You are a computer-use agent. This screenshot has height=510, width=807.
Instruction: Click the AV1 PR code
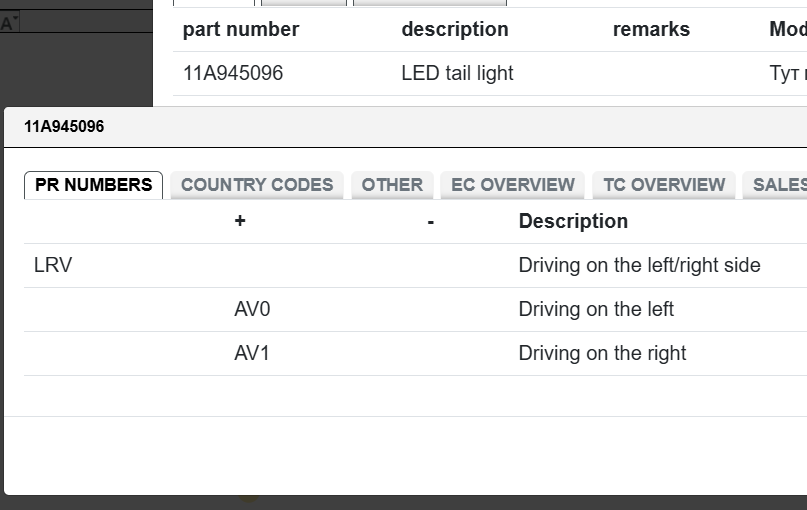pos(252,353)
